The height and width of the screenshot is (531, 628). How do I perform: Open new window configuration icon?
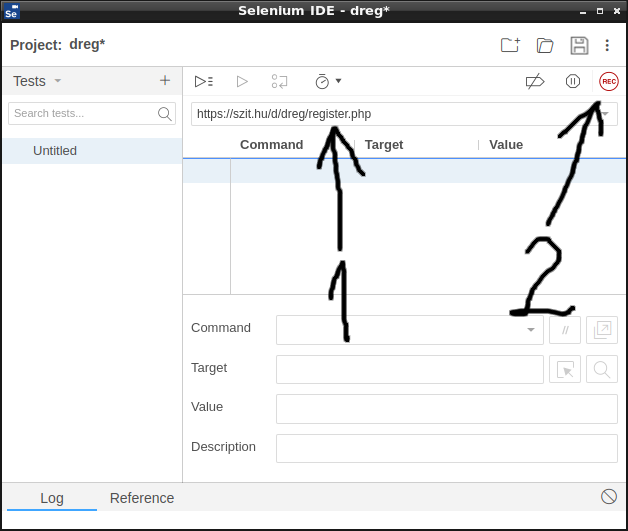point(602,330)
